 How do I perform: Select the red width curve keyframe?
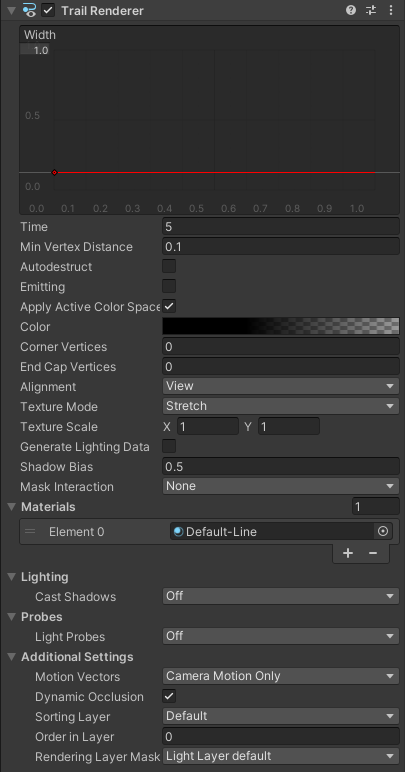pos(54,172)
